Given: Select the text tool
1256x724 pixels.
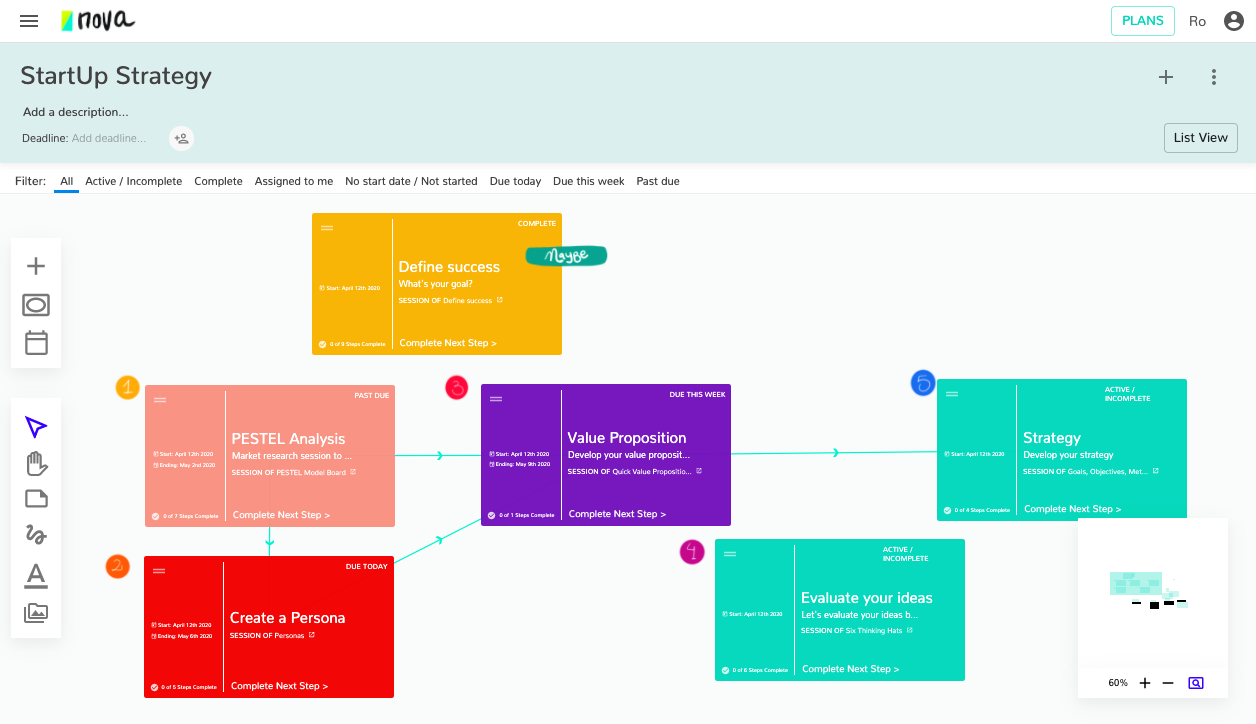Looking at the screenshot, I should coord(36,575).
